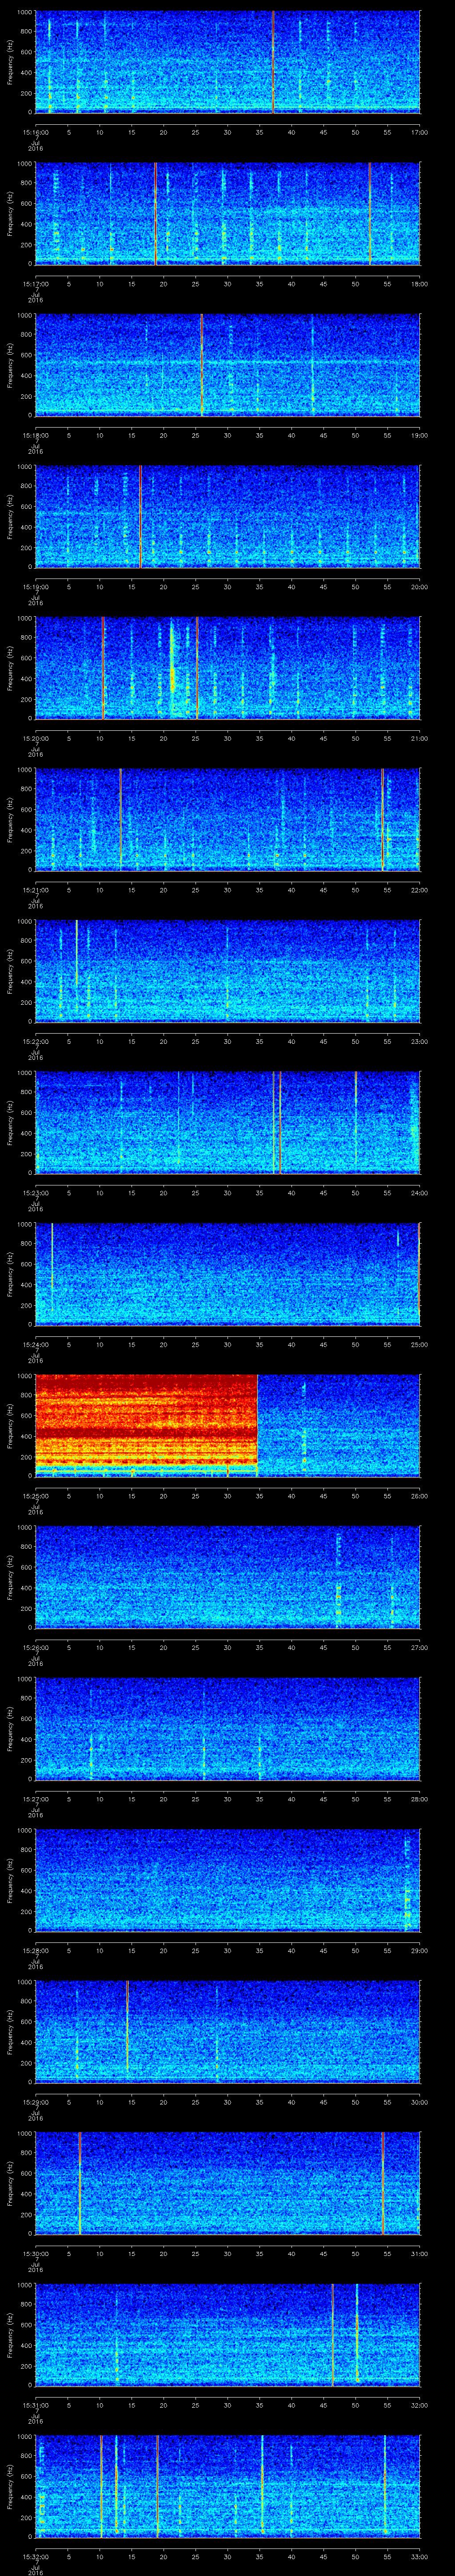
Task: Click the 15:29:00 start time label
Action: [x=36, y=2102]
